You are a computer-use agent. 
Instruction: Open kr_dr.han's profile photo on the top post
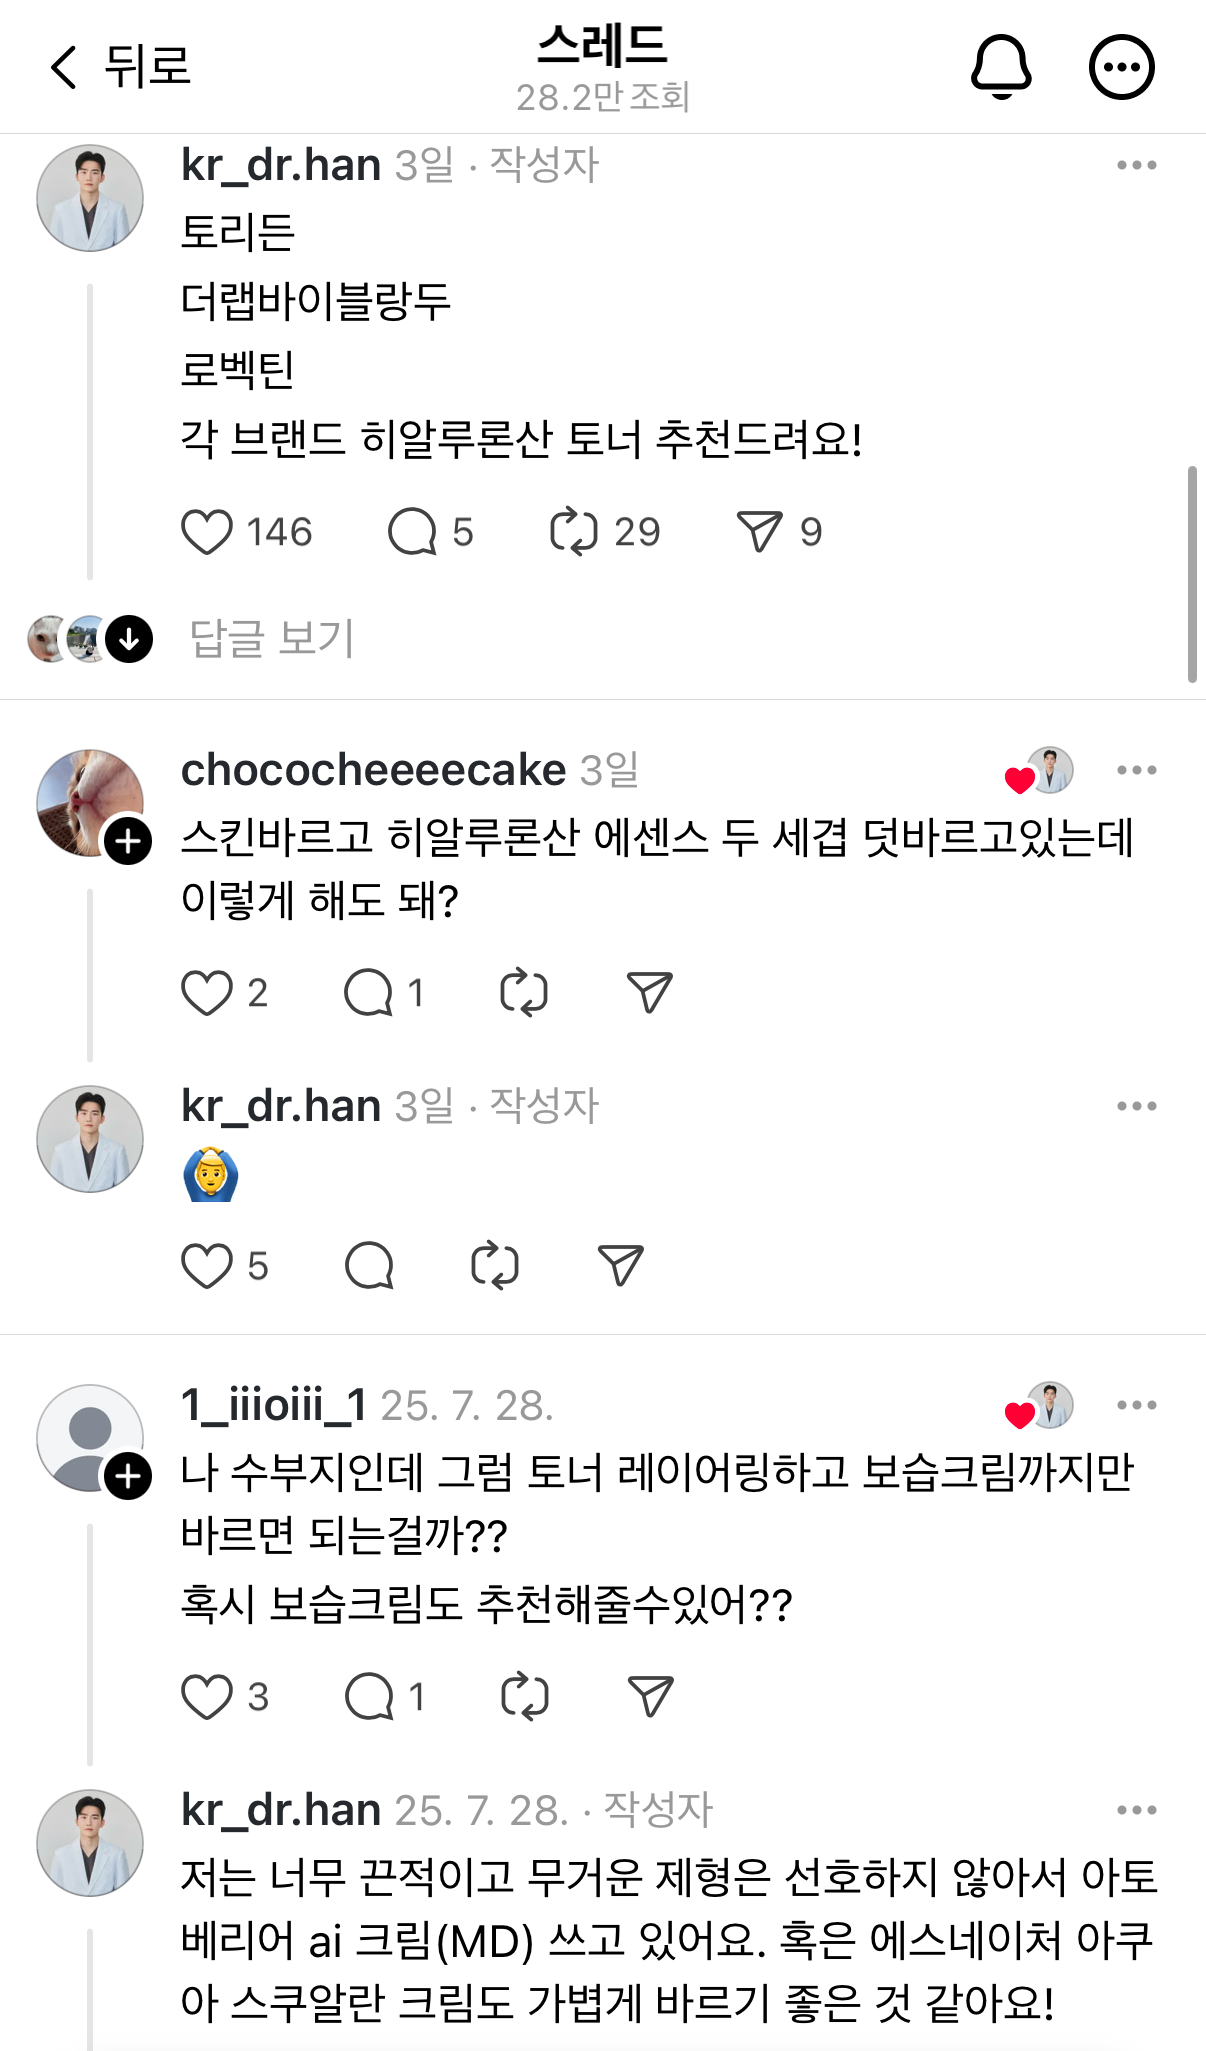[90, 198]
